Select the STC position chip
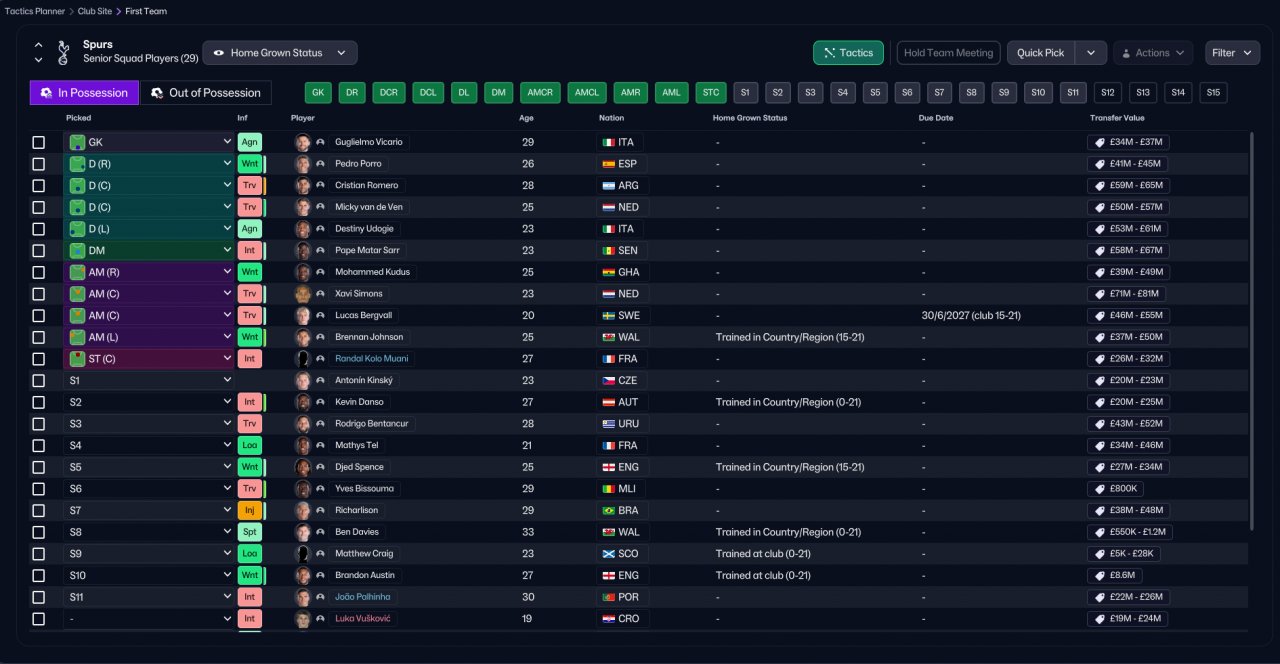Viewport: 1280px width, 664px height. 711,93
